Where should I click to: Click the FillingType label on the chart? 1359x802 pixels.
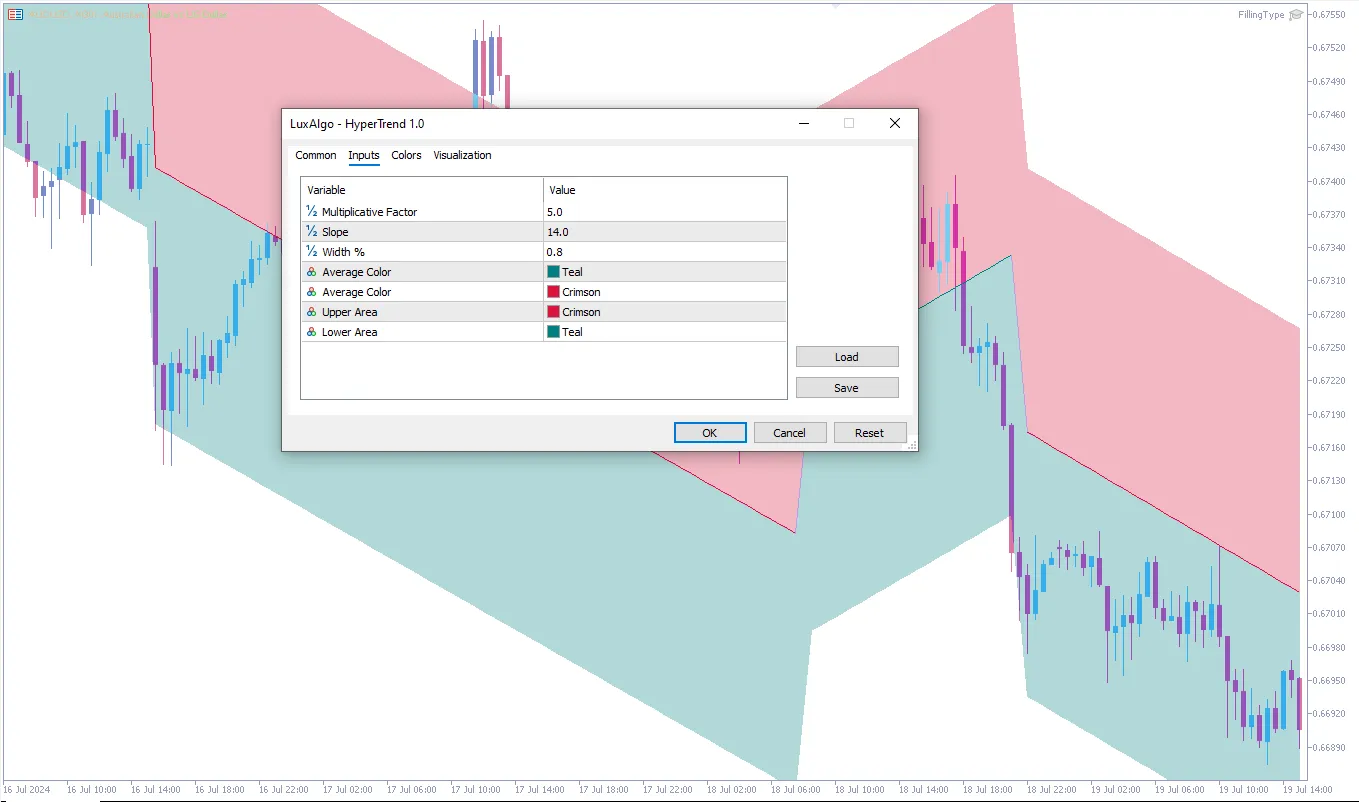[1261, 15]
